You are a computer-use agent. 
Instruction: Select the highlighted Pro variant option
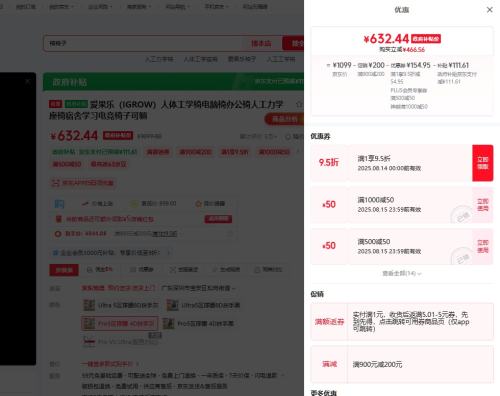tap(120, 323)
